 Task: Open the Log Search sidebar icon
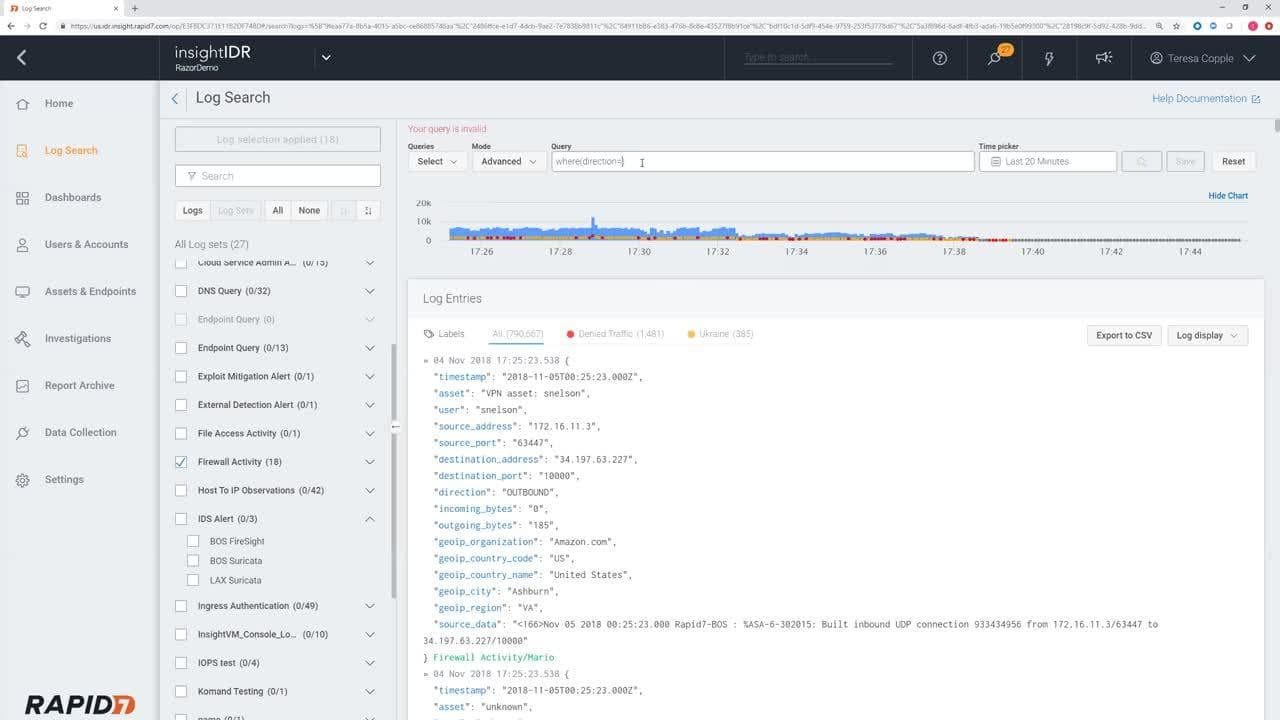point(22,150)
